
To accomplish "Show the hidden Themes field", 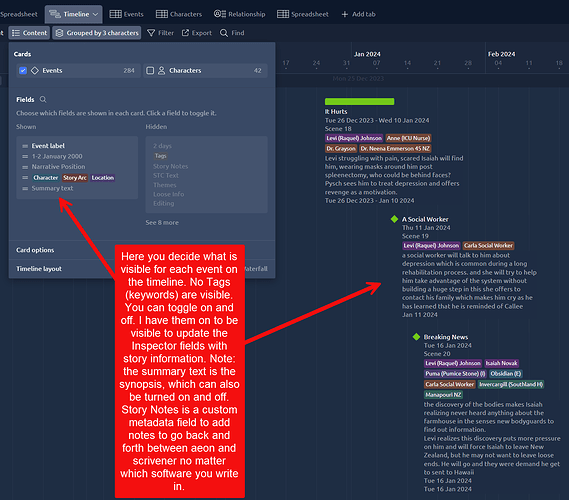I will (164, 185).
